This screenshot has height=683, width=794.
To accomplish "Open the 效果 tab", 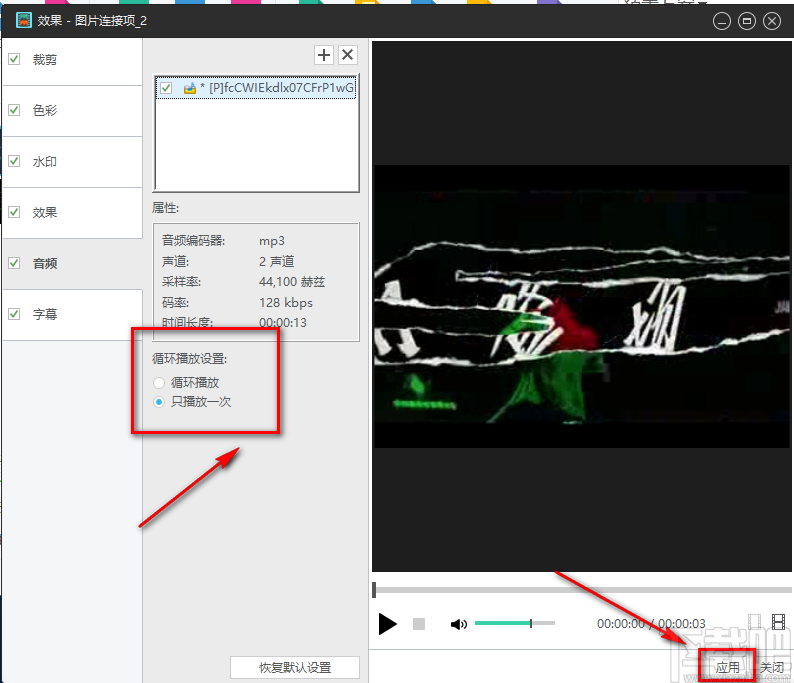I will (73, 213).
